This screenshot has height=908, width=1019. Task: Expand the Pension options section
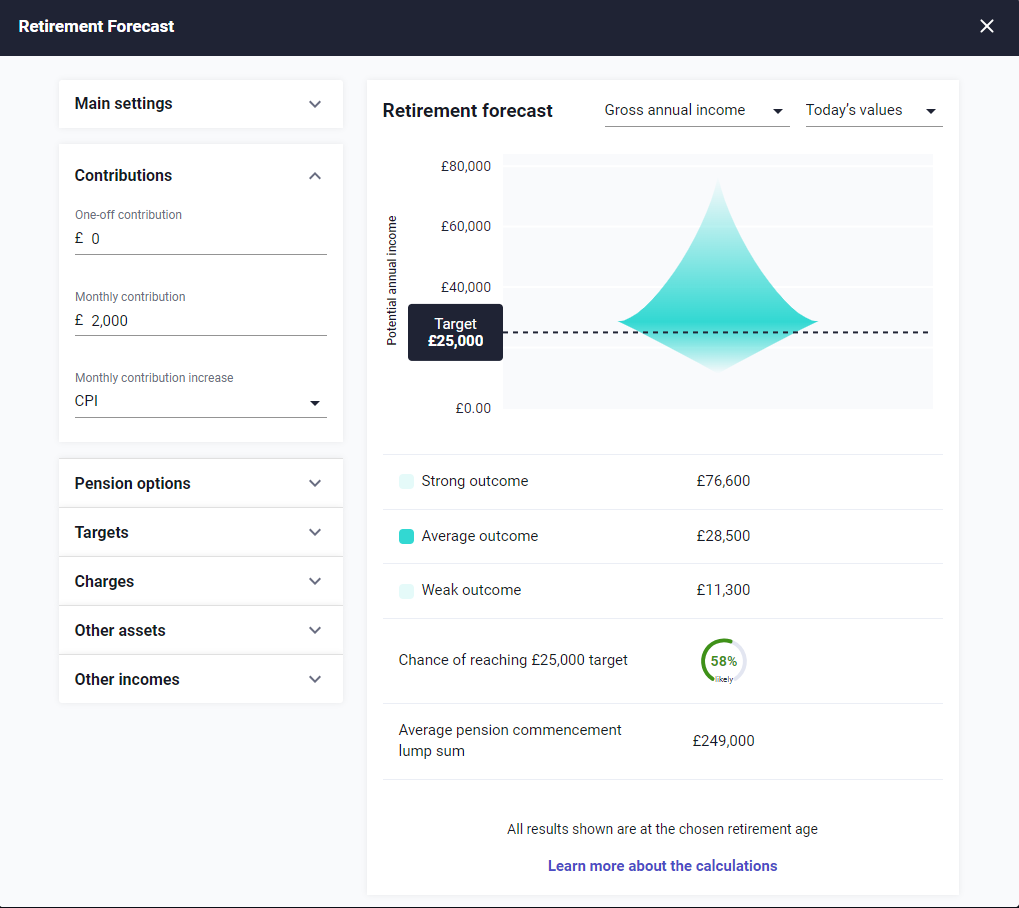tap(200, 483)
